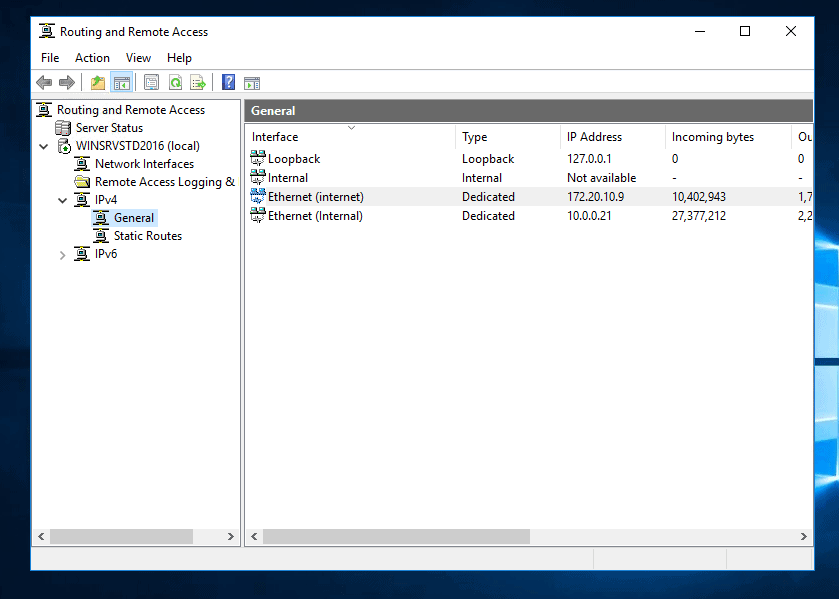Click the Forward arrow toolbar icon

[67, 83]
